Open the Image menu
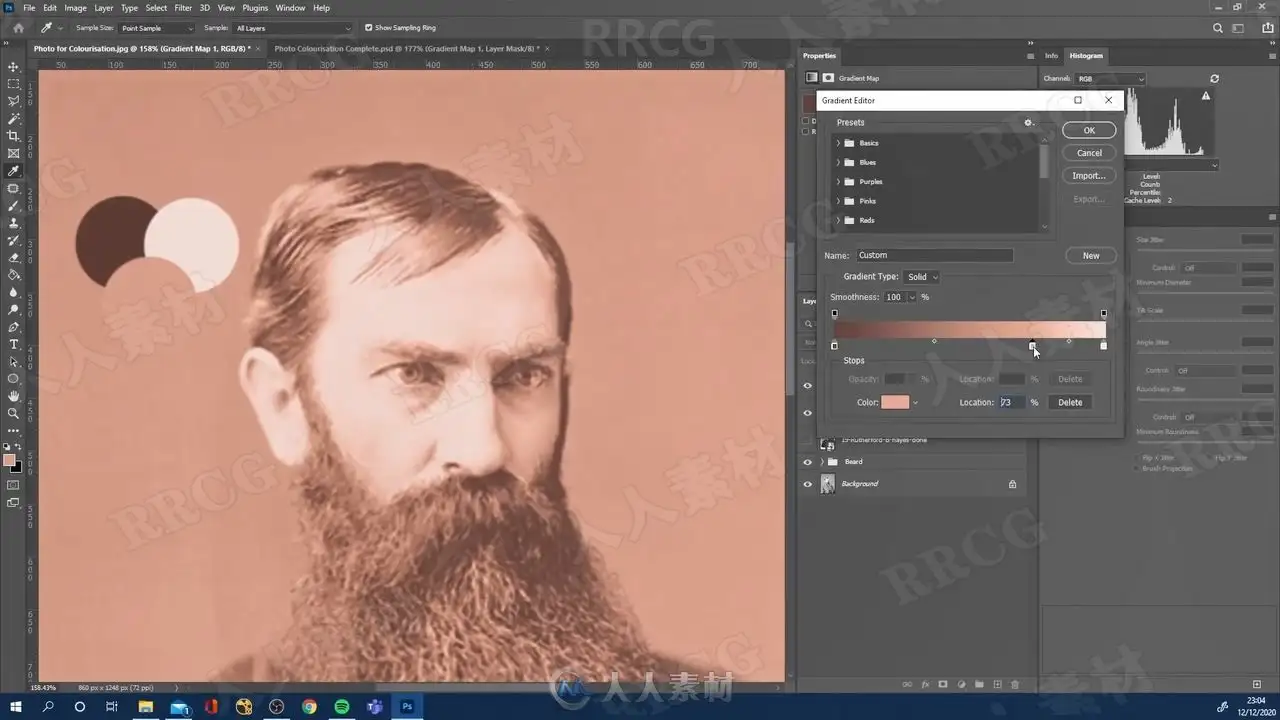 pyautogui.click(x=75, y=8)
